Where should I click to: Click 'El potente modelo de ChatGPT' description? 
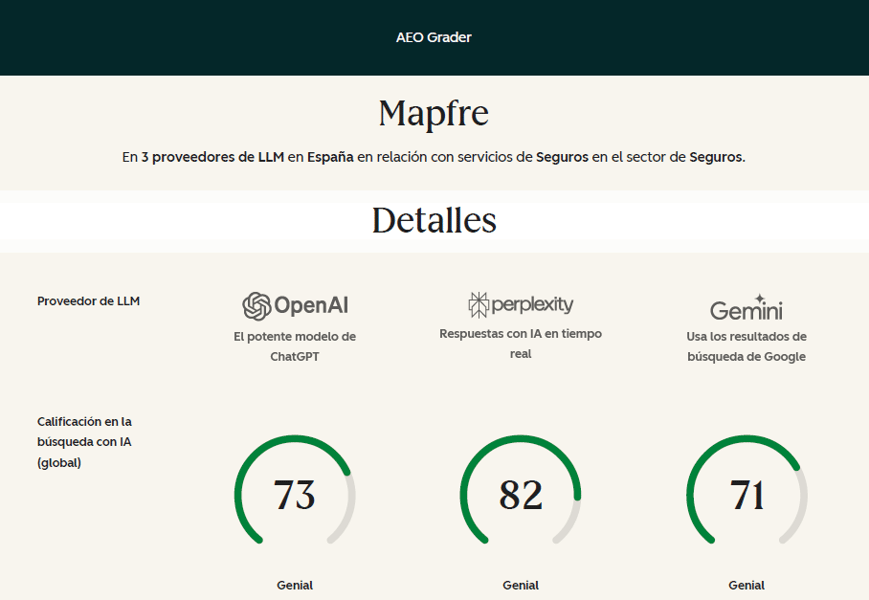coord(295,346)
